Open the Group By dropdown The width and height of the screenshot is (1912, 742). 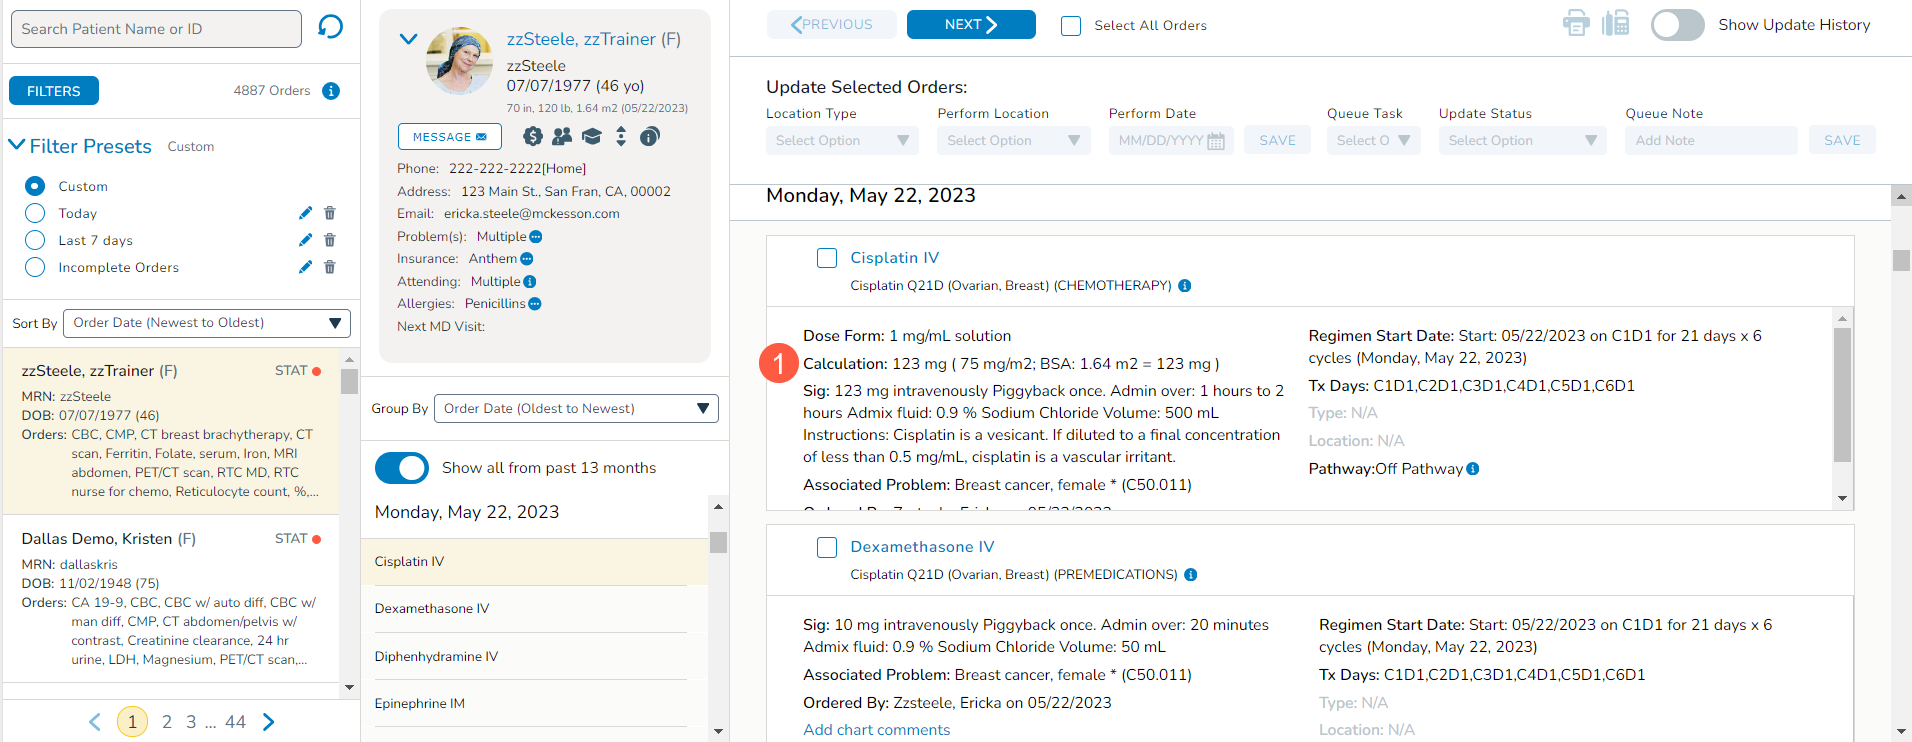[x=575, y=408]
